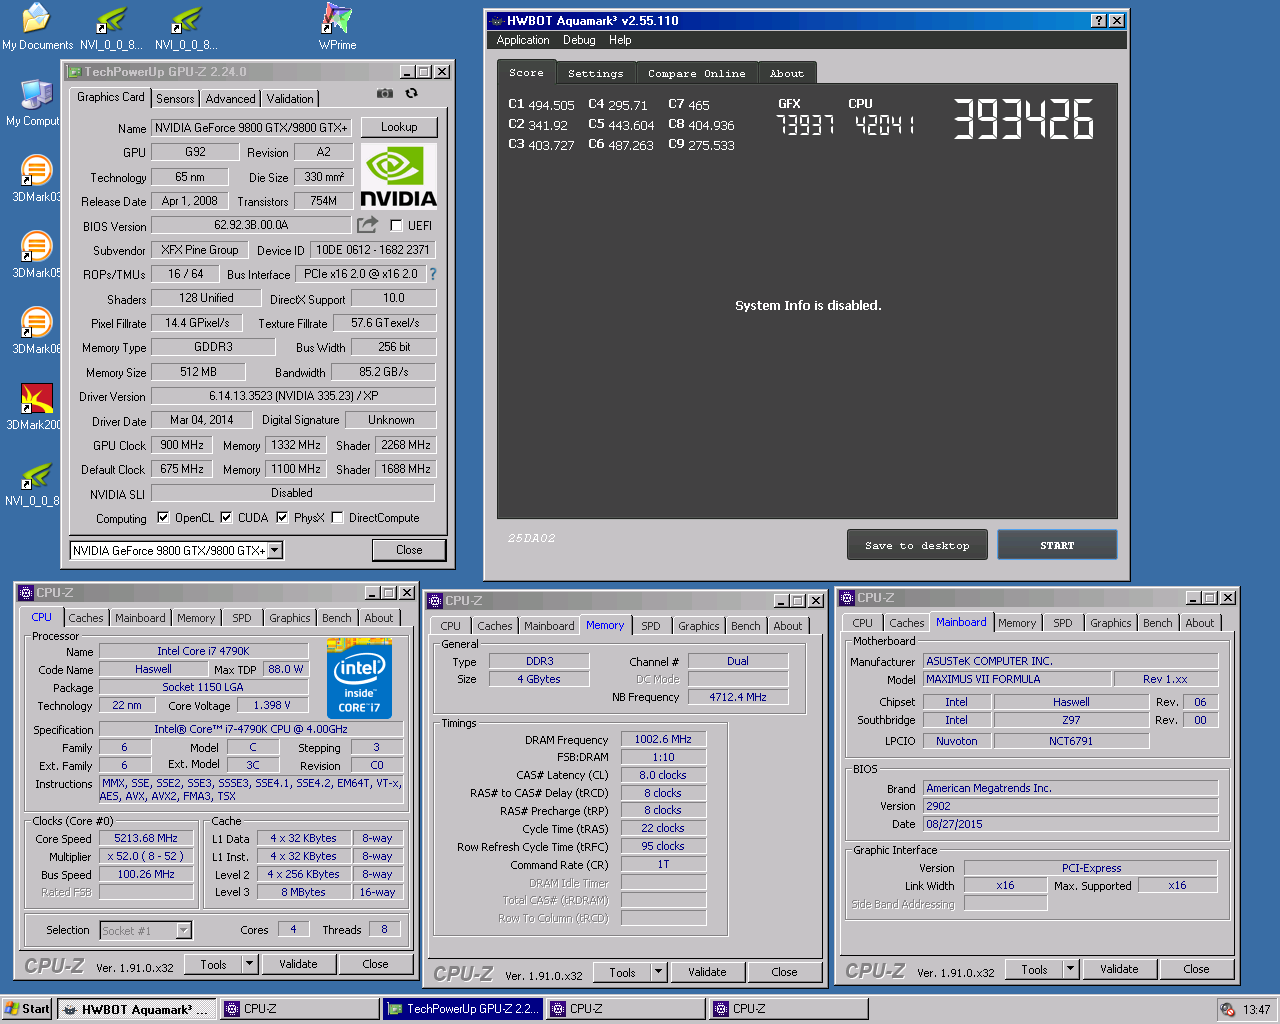This screenshot has height=1024, width=1280.
Task: Open the Debug menu in Aquamark
Action: coord(579,40)
